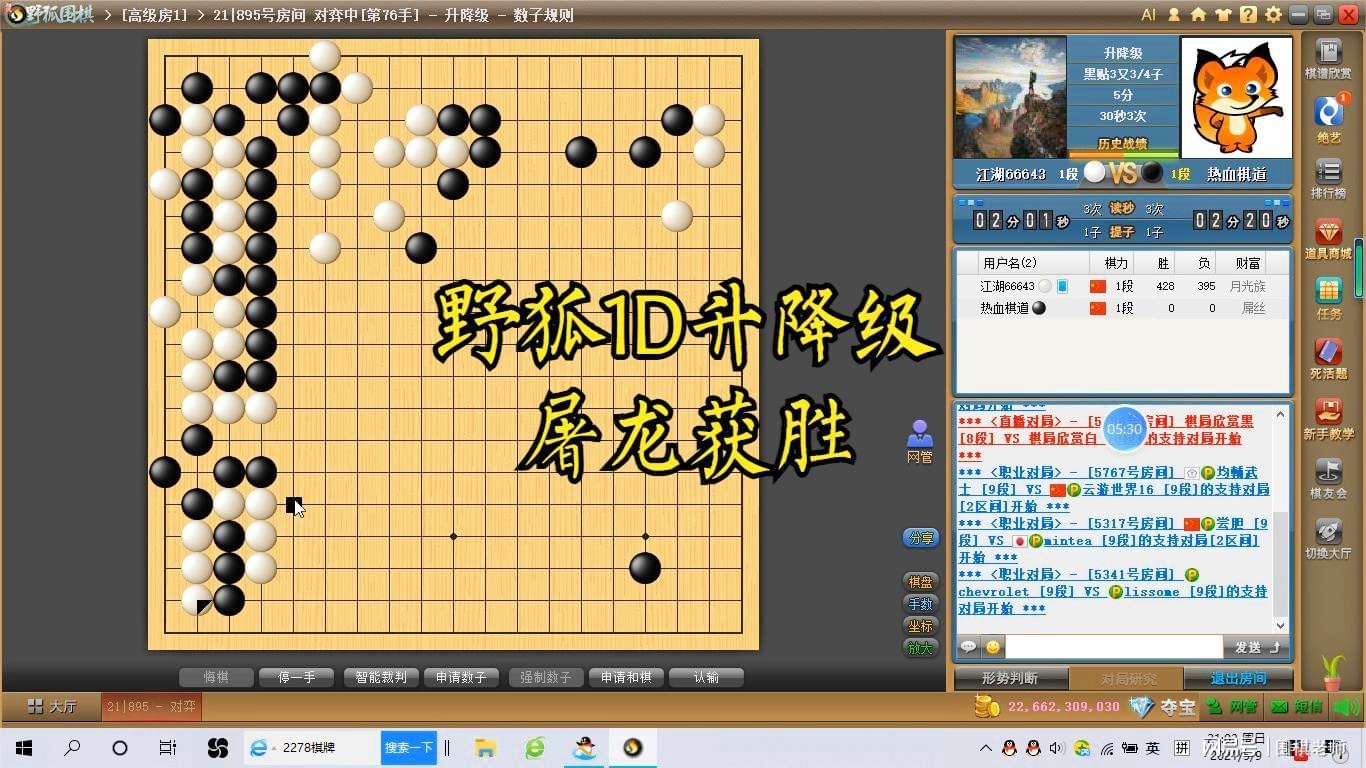This screenshot has width=1366, height=768.
Task: Switch to the 形势判断 tab
Action: pos(1010,679)
